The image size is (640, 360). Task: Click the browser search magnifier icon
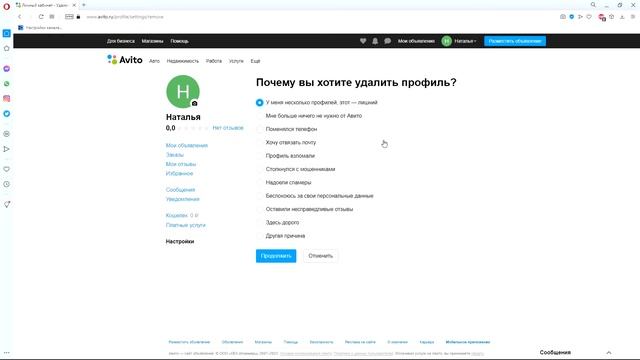(593, 5)
